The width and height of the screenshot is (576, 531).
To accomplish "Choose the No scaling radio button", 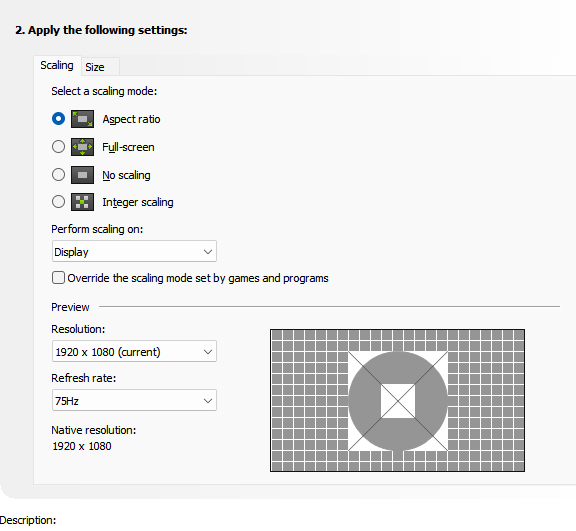I will tap(58, 174).
